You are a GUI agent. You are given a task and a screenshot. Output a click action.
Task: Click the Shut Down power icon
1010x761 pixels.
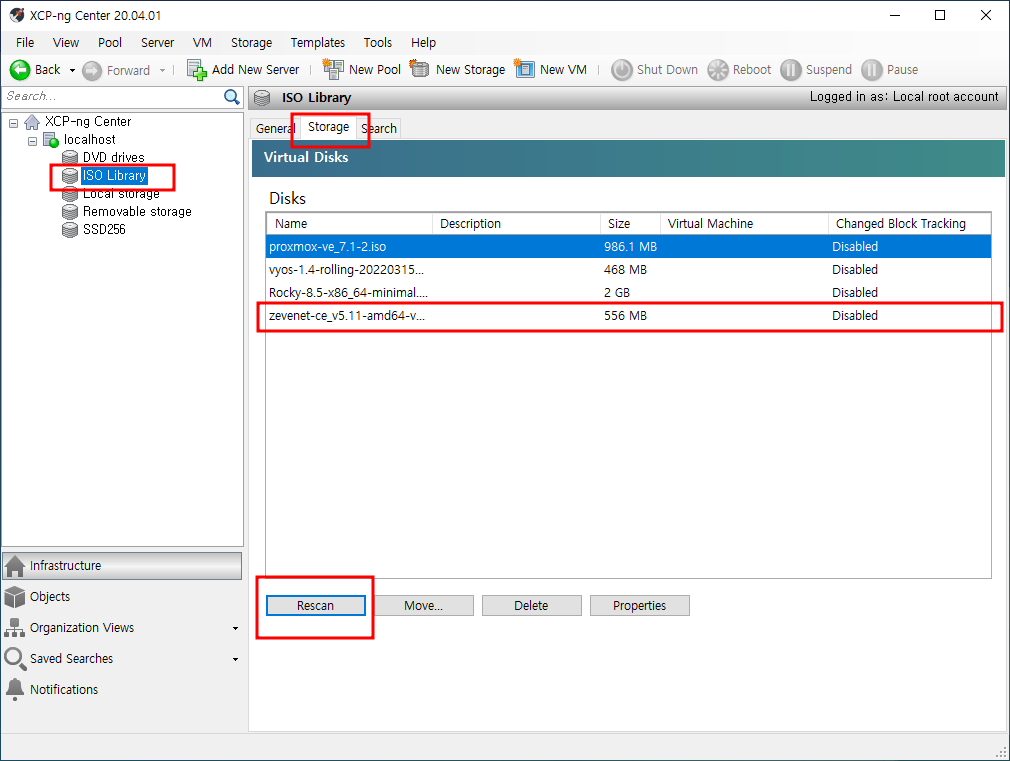point(622,70)
